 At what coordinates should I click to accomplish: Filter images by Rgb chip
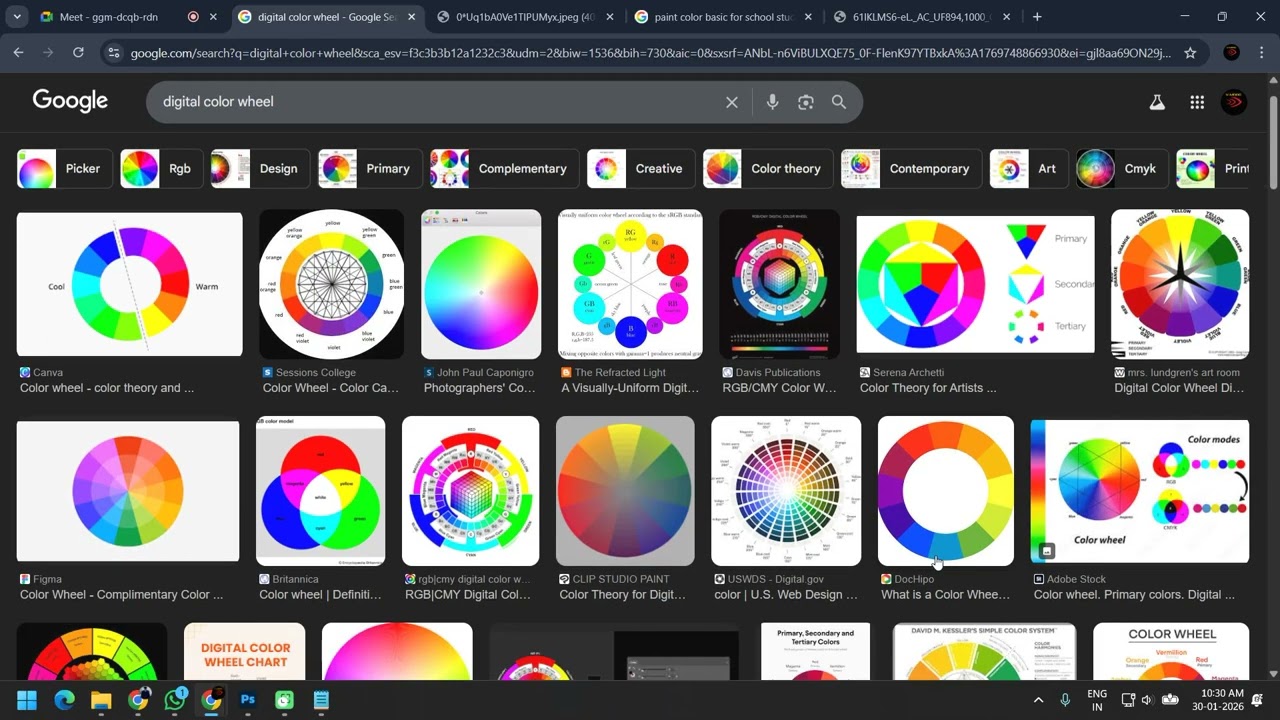(x=162, y=169)
